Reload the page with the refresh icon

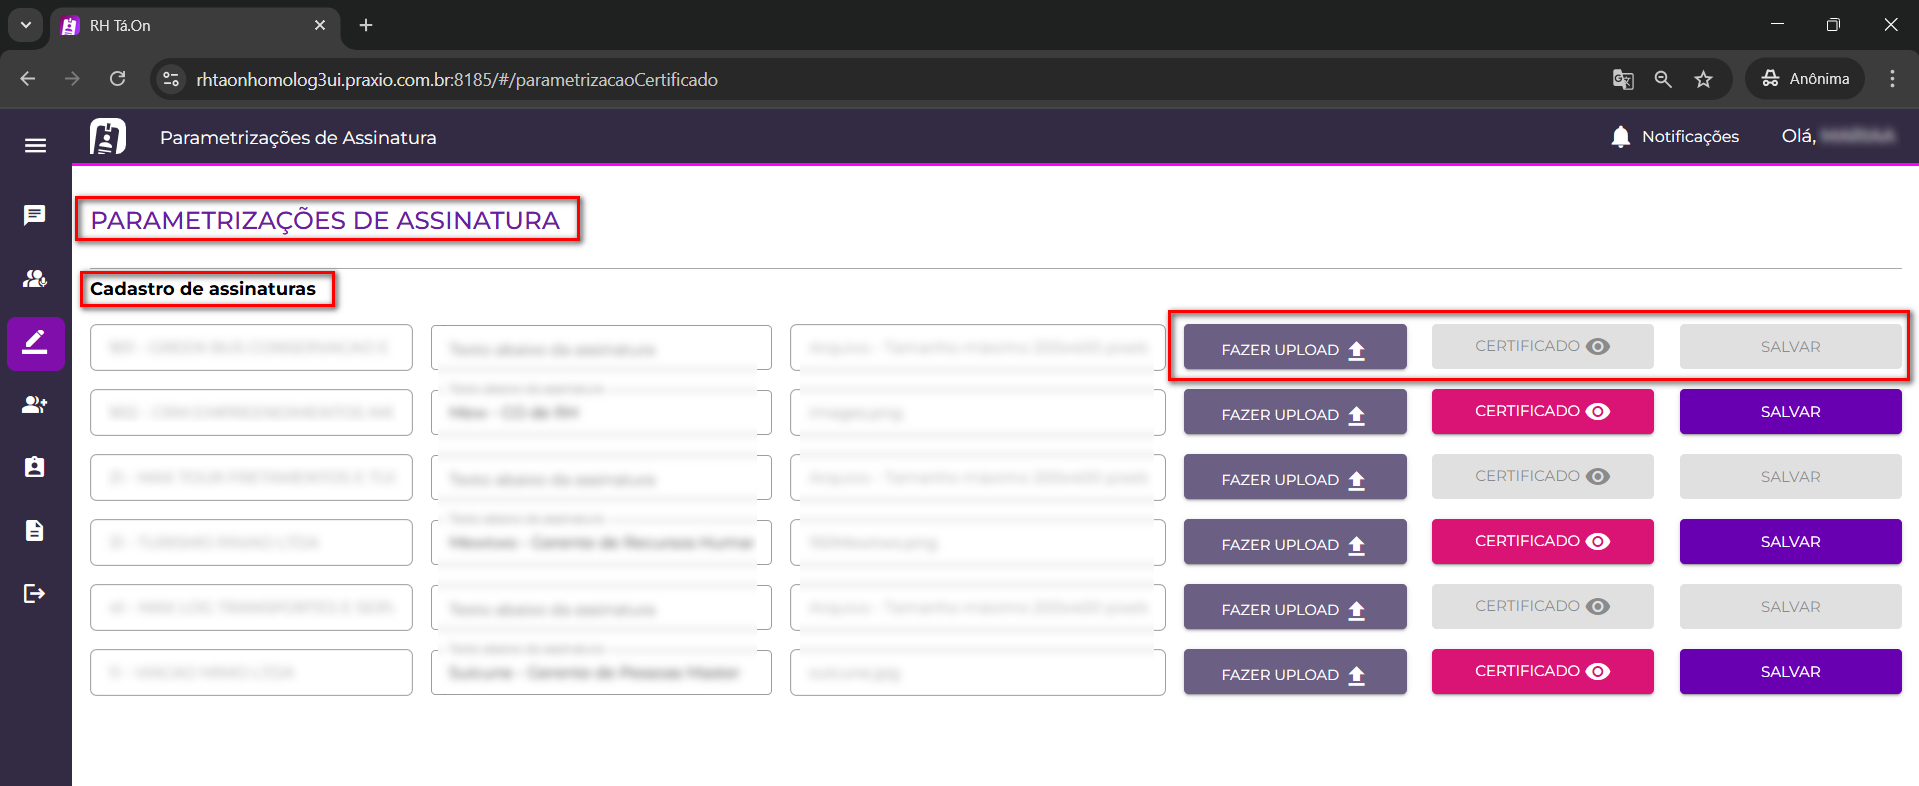click(x=117, y=79)
